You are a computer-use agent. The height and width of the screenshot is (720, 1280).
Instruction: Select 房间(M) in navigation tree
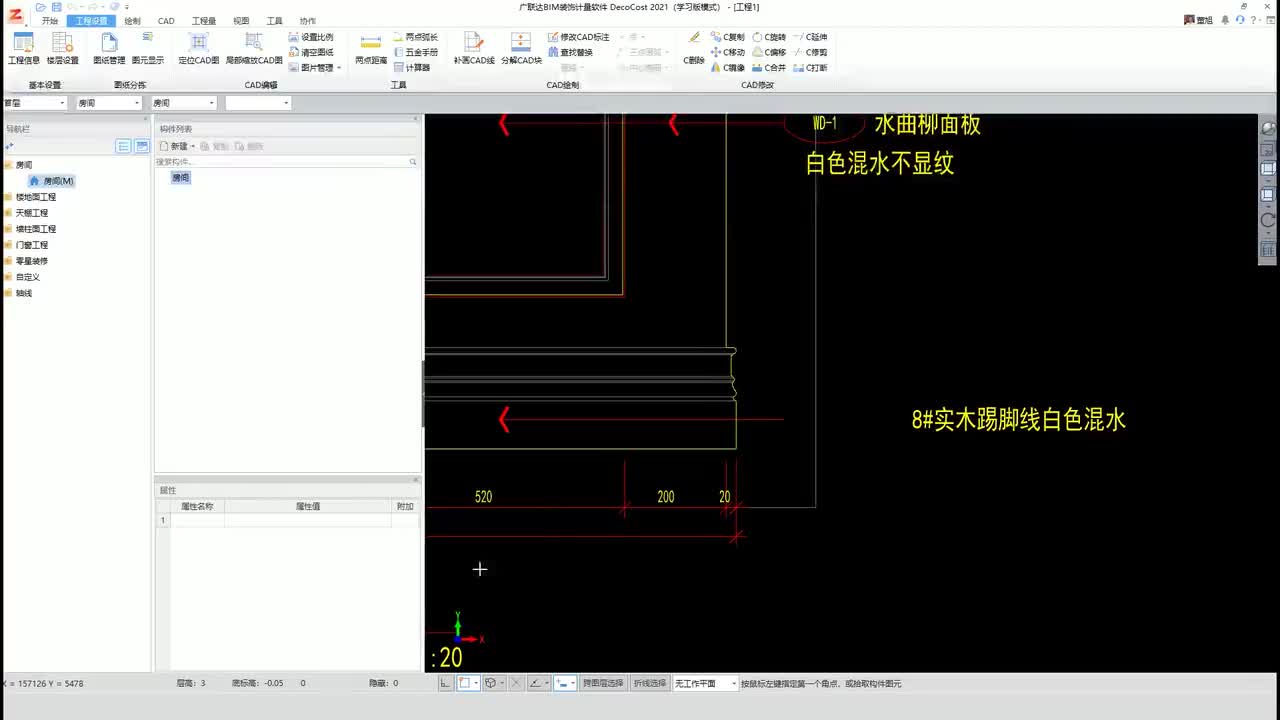point(51,181)
